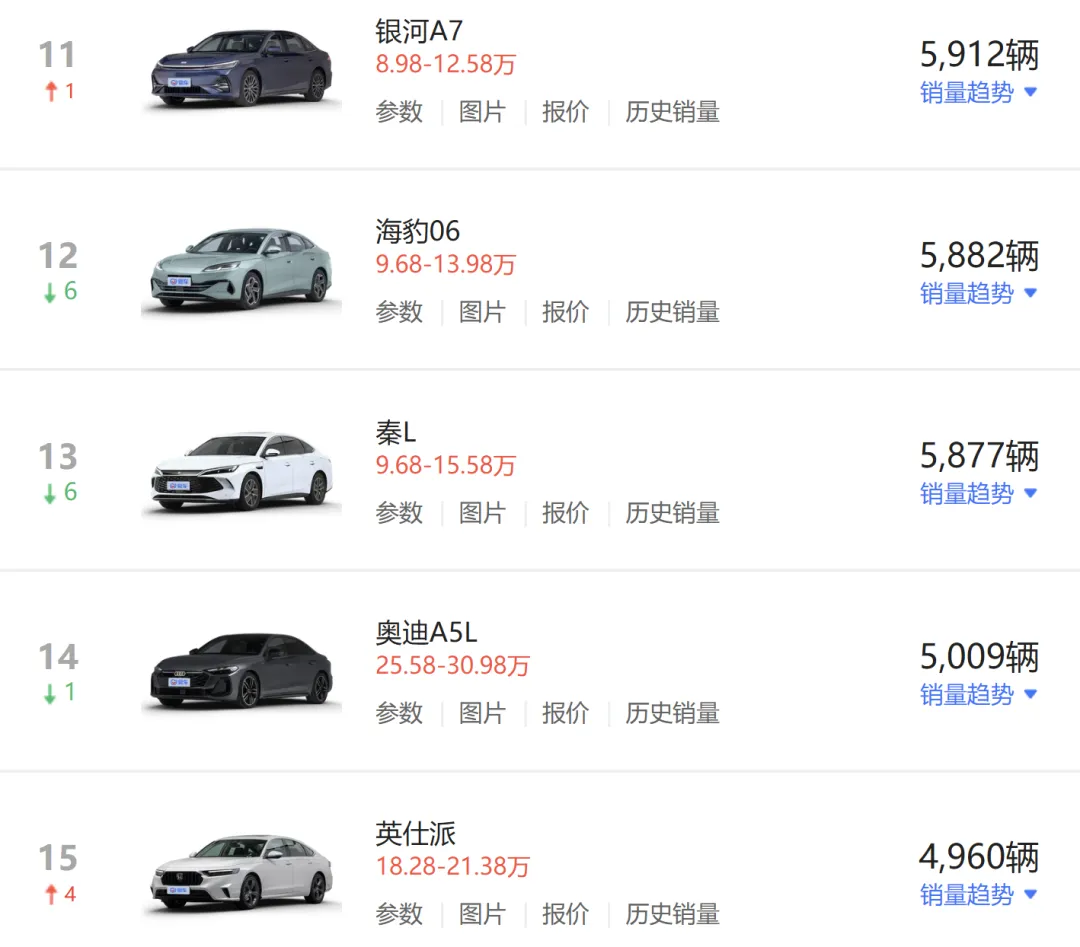The height and width of the screenshot is (947, 1080).
Task: Open 图片 link for 秦L
Action: tap(482, 513)
